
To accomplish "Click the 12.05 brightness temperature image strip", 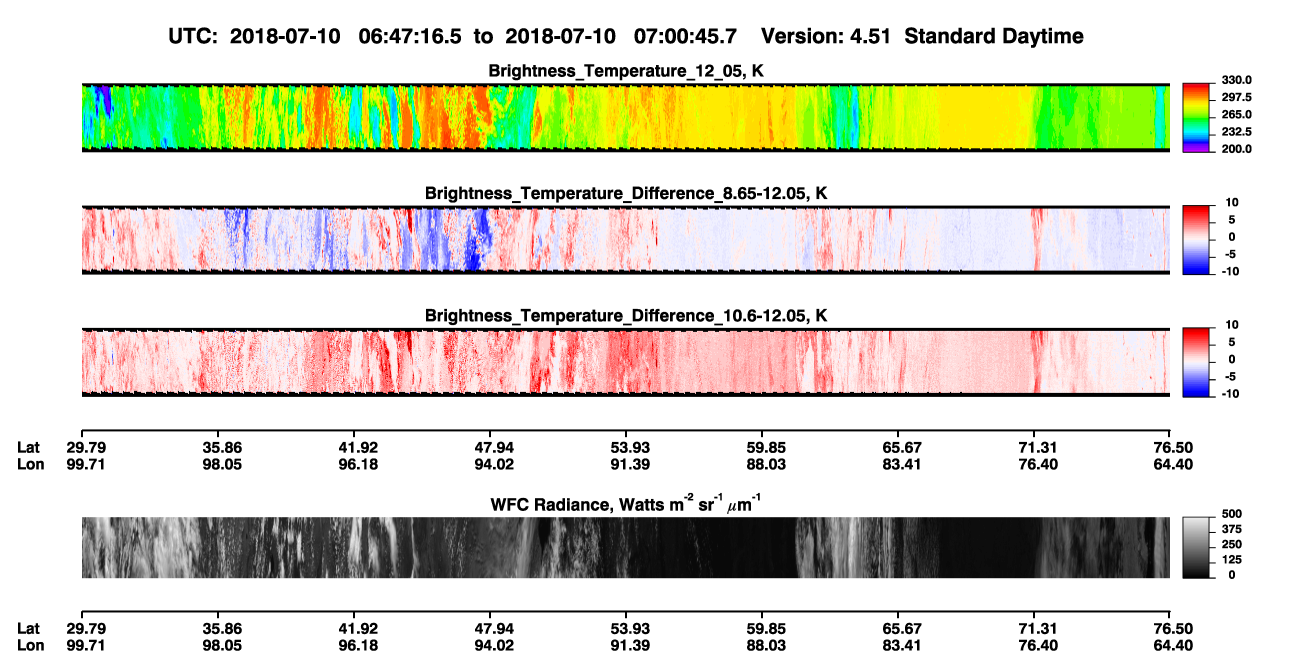I will tap(625, 117).
